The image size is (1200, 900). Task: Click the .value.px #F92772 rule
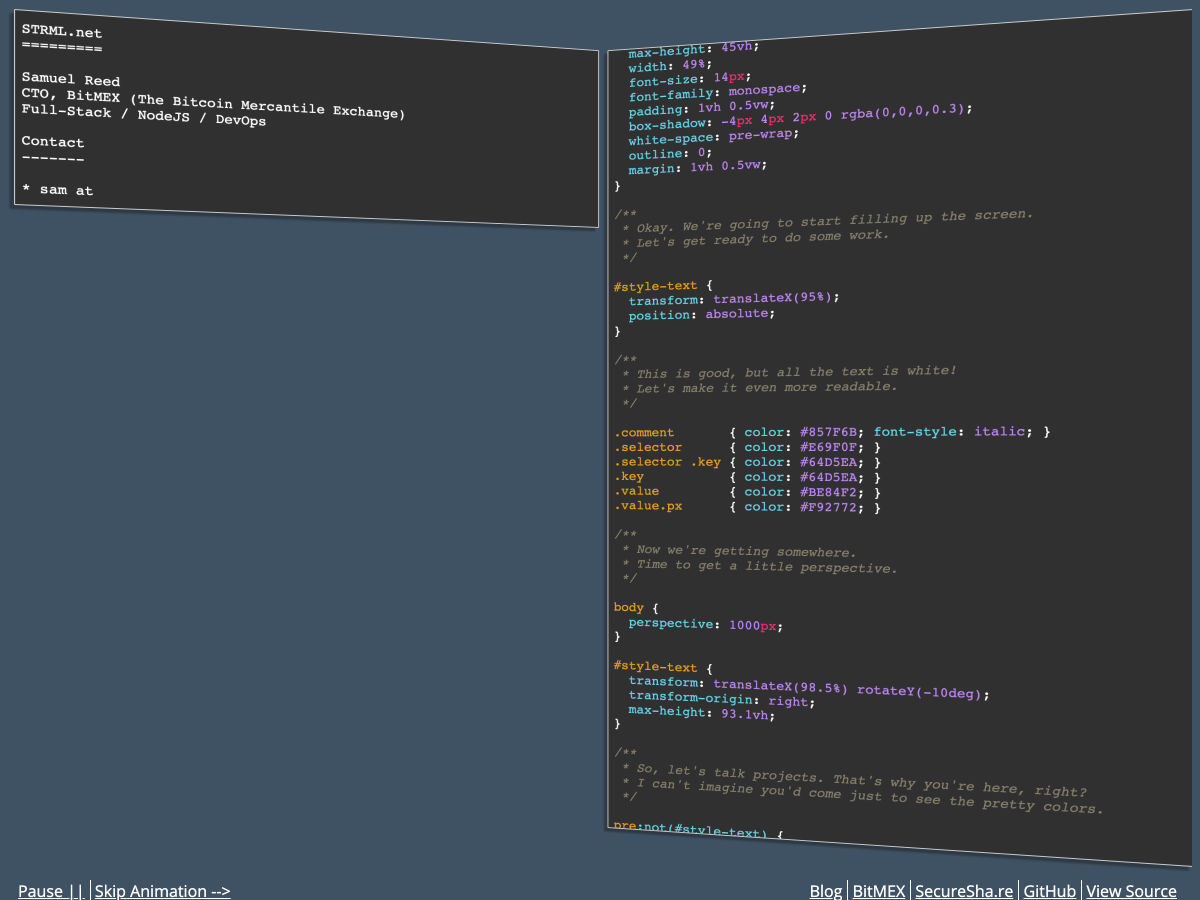(747, 506)
